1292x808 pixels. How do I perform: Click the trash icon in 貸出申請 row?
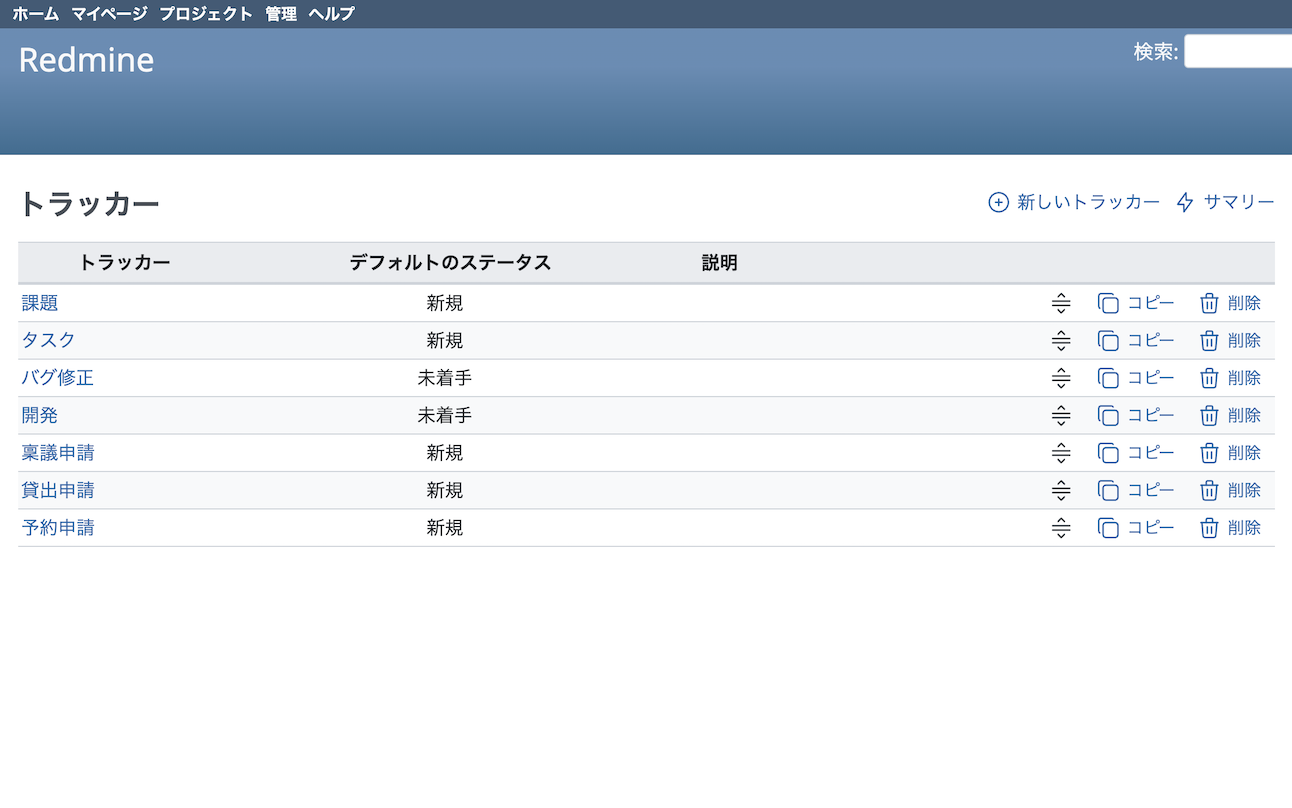point(1209,491)
